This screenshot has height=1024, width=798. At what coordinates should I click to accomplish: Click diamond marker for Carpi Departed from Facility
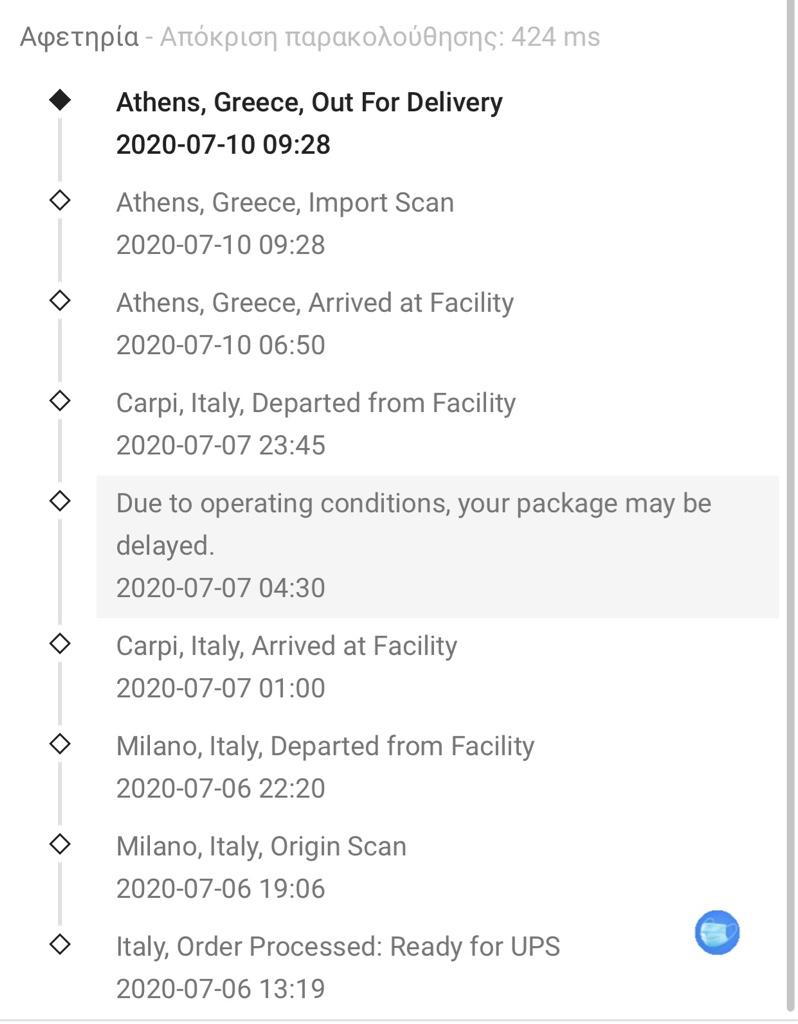click(60, 400)
